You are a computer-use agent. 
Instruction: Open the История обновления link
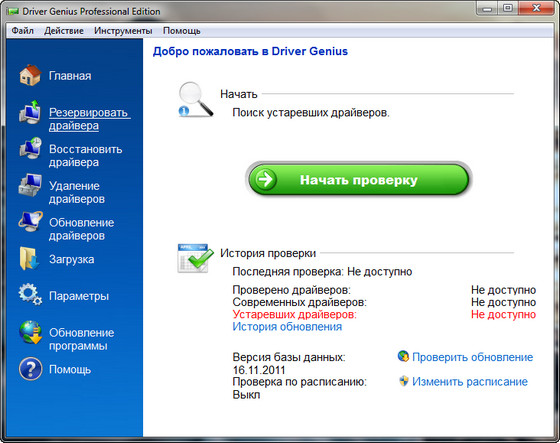287,327
